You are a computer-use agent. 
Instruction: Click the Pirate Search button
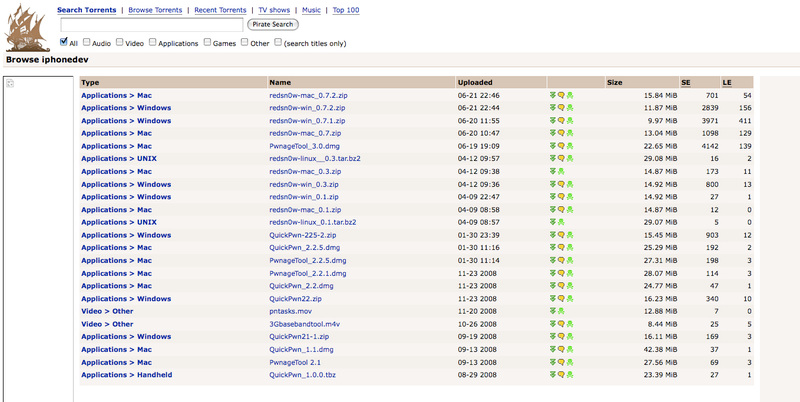coord(273,24)
